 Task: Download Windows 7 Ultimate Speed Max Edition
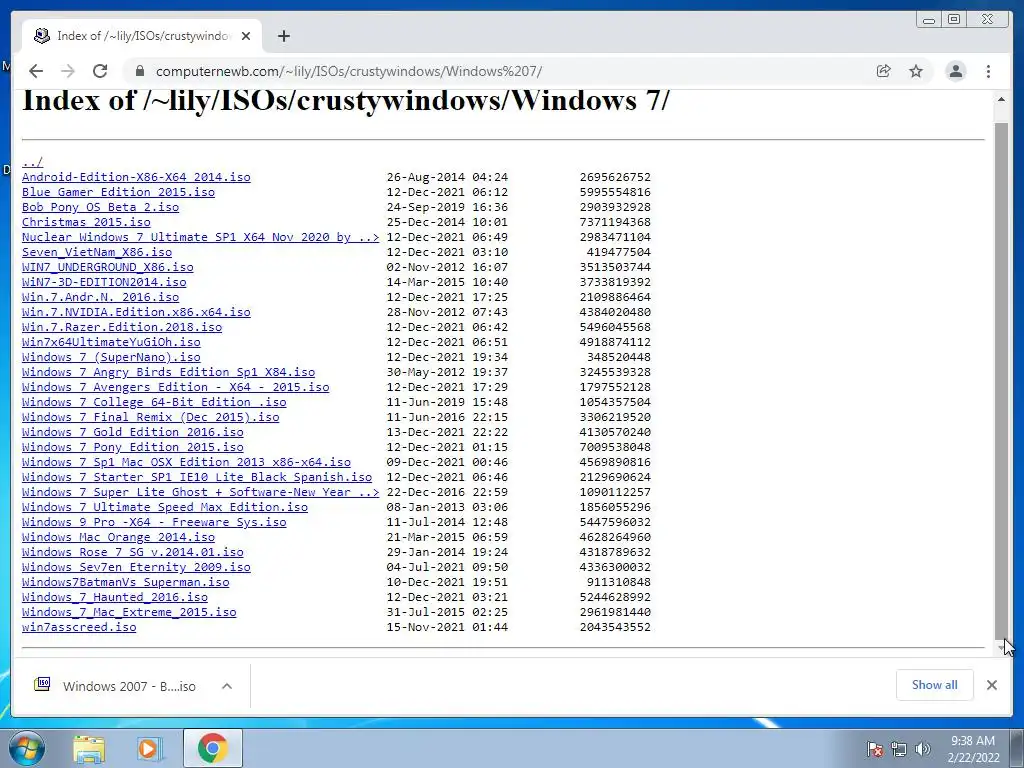(165, 507)
